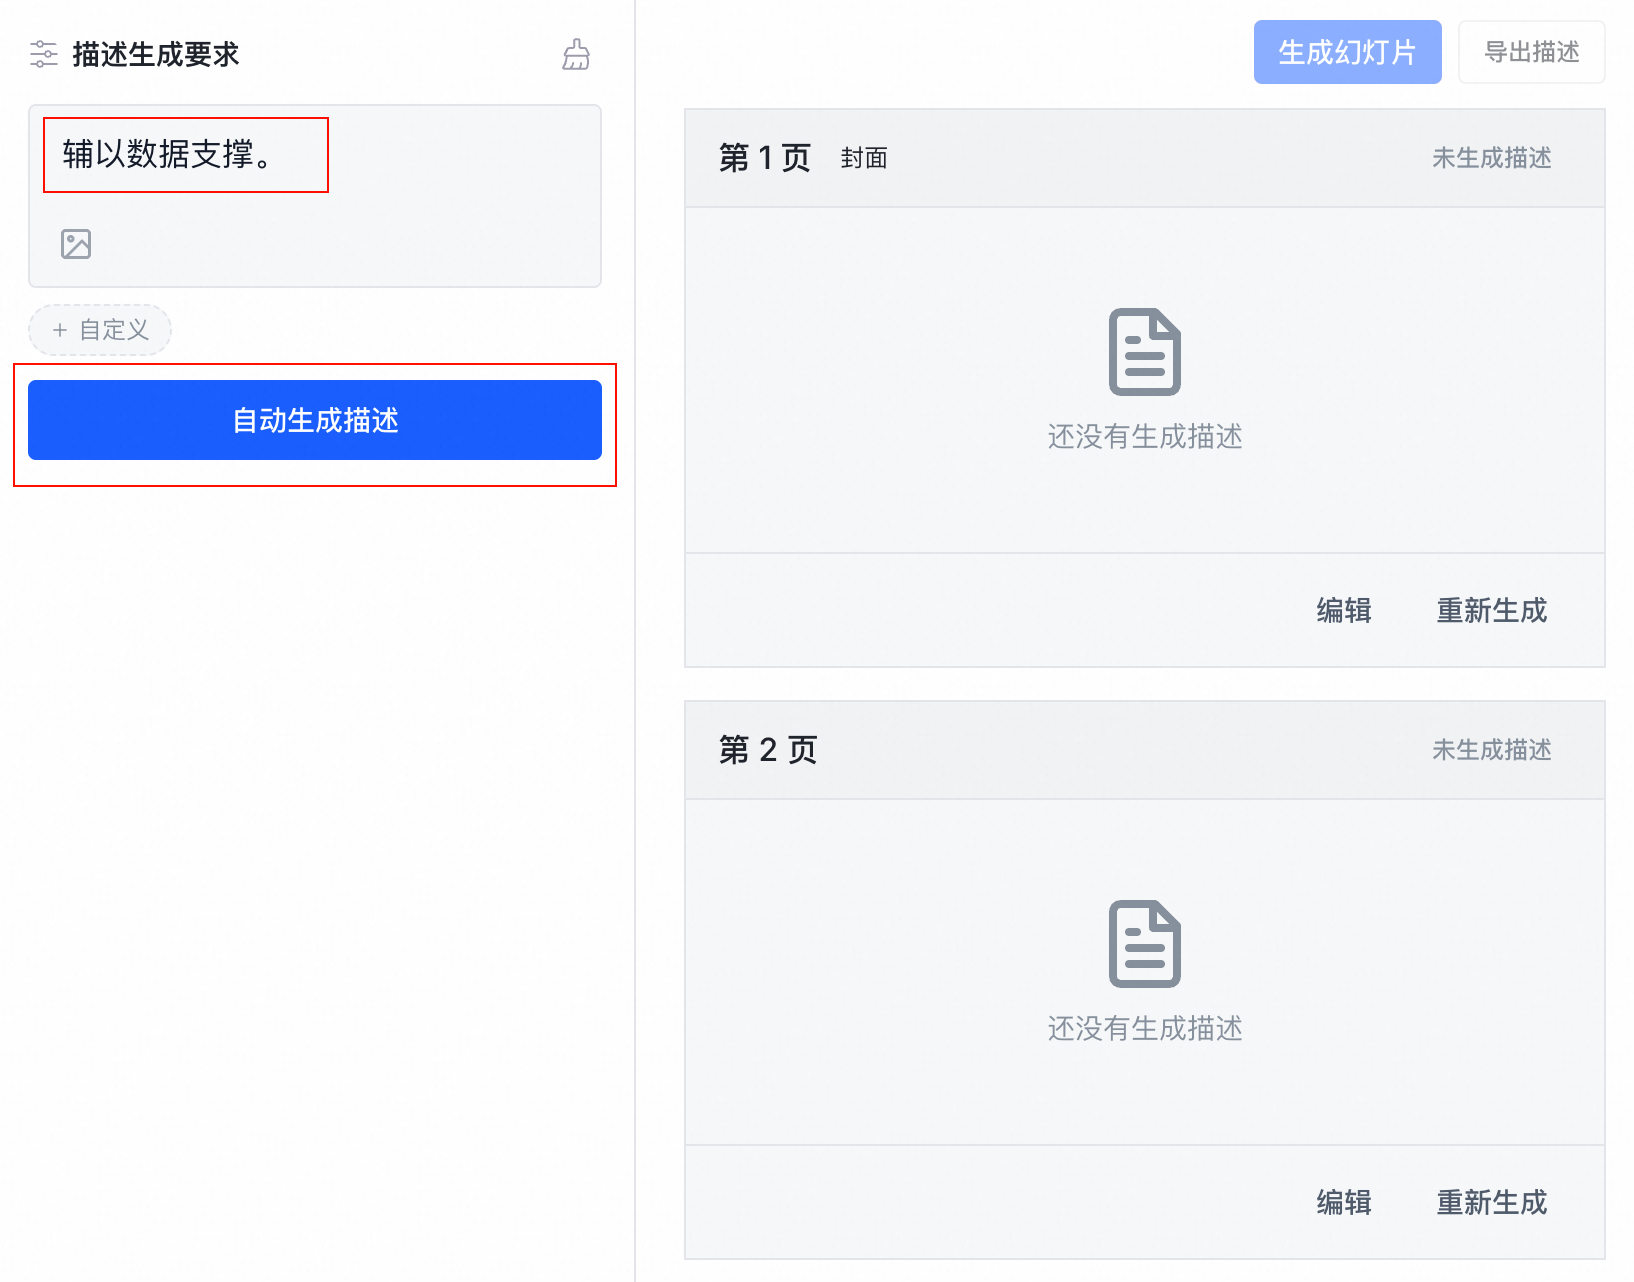This screenshot has width=1634, height=1282.
Task: Click 未生成描述 status on 第 2 页
Action: pos(1492,750)
